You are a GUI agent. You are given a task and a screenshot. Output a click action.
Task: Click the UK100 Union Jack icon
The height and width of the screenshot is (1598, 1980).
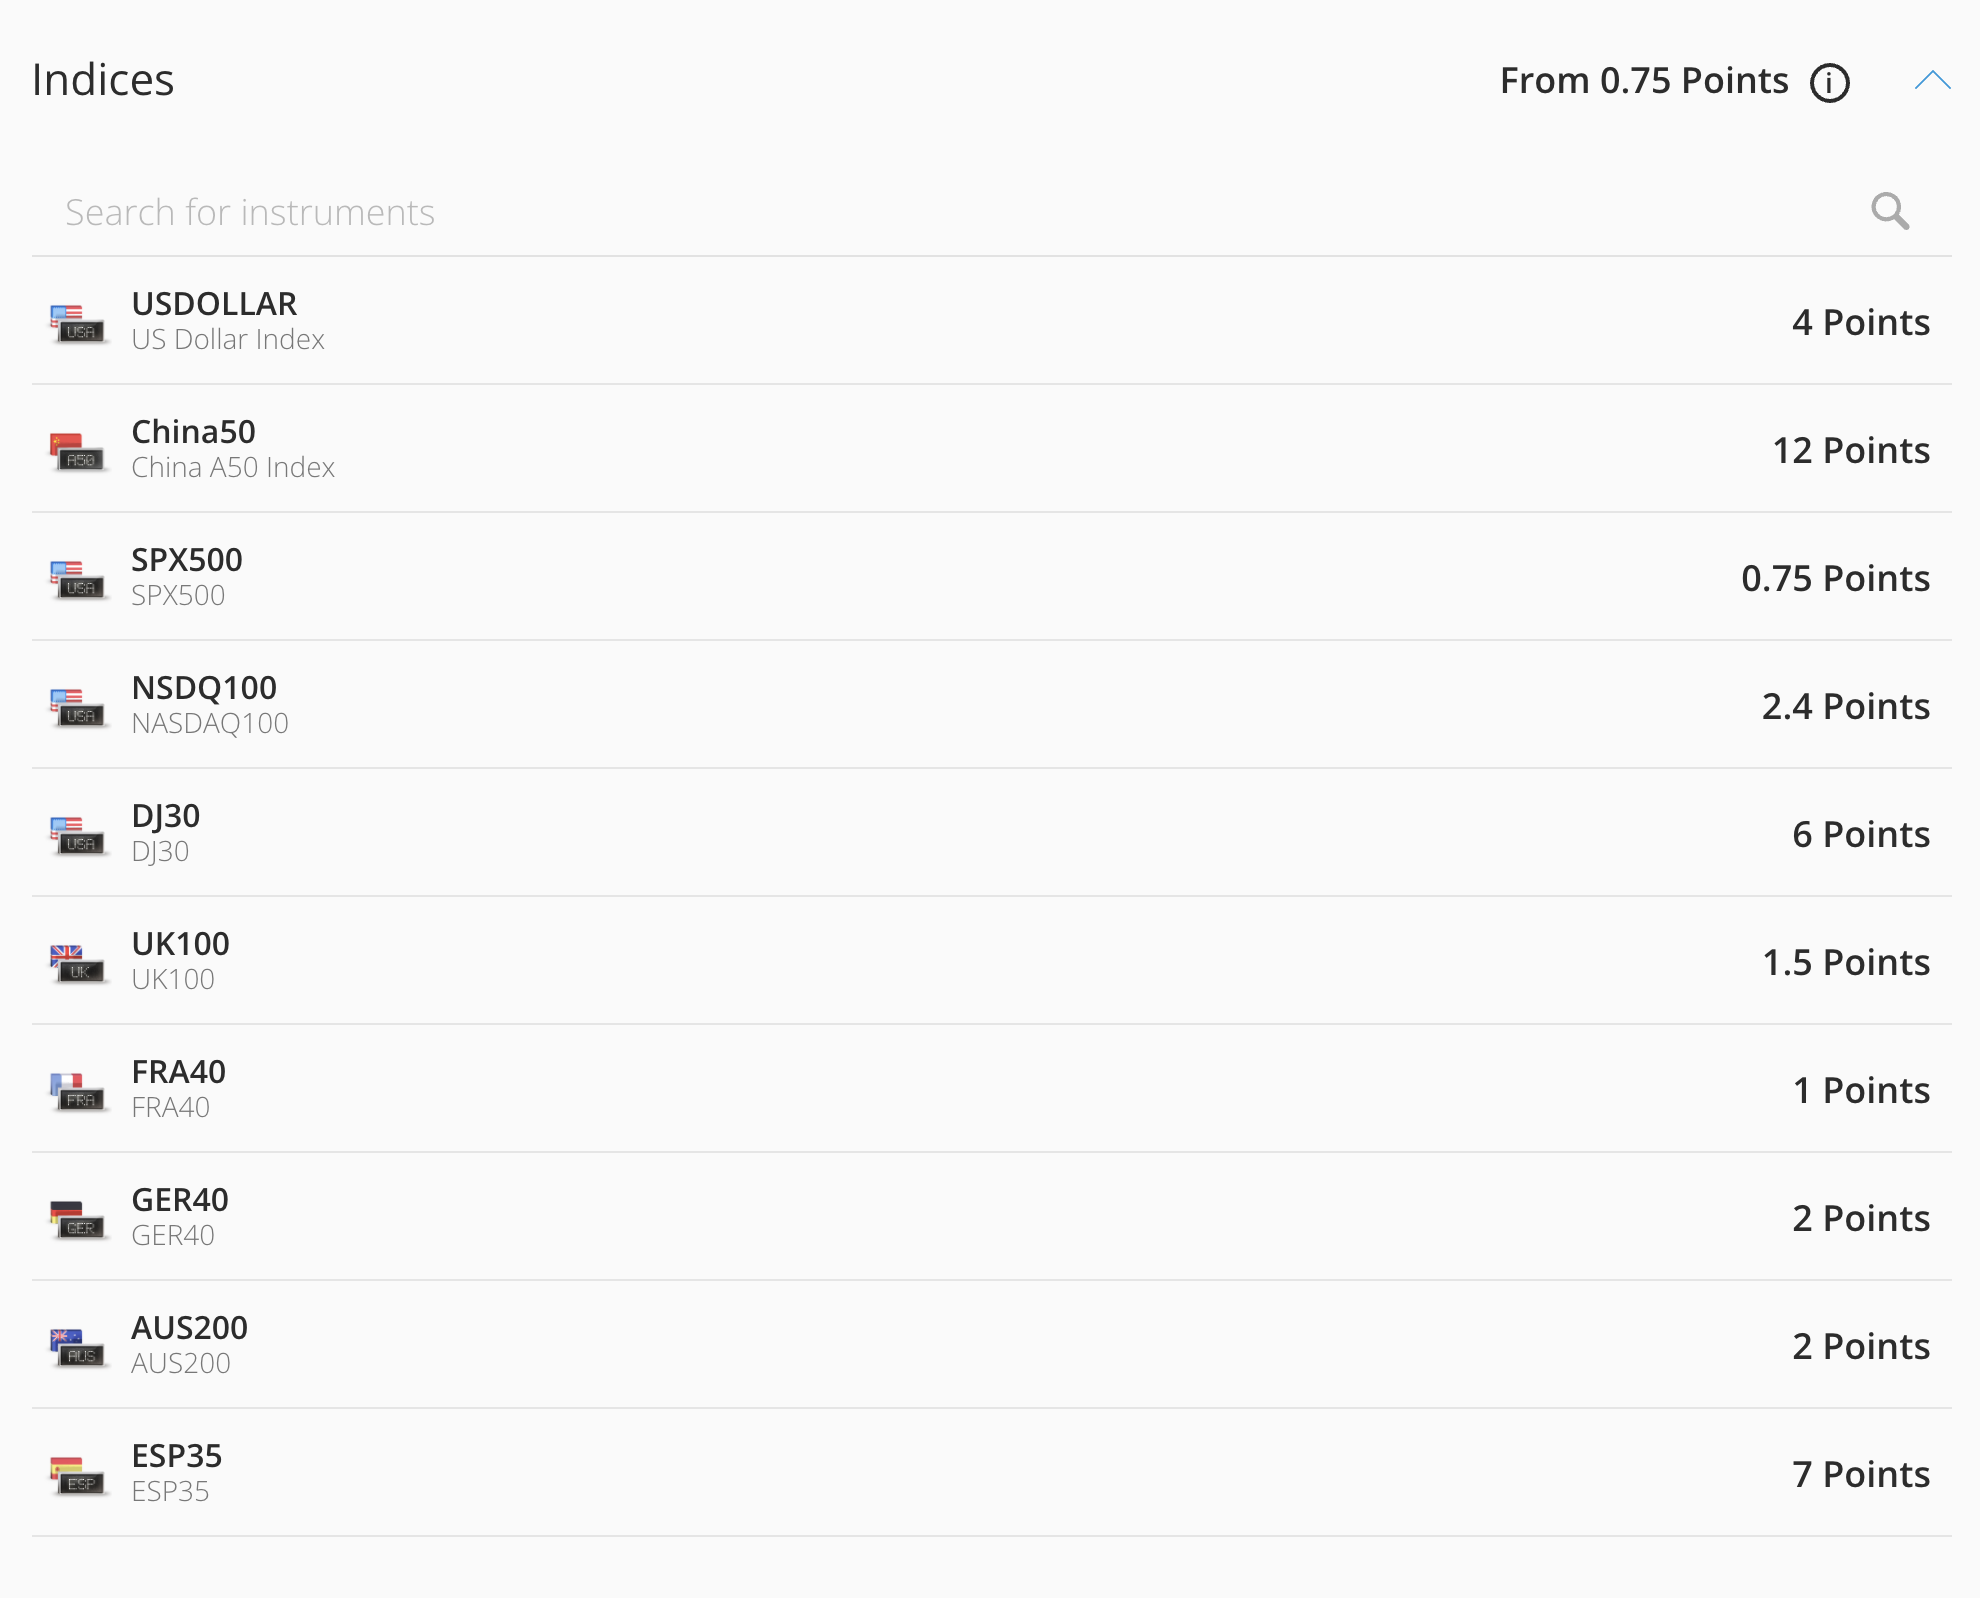point(78,963)
